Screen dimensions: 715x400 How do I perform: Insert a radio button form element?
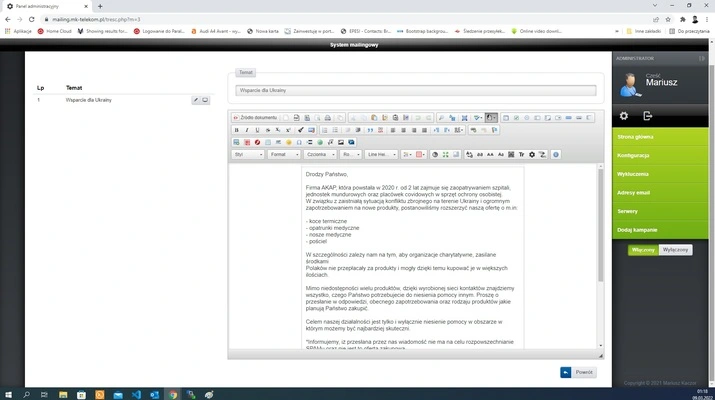(527, 118)
